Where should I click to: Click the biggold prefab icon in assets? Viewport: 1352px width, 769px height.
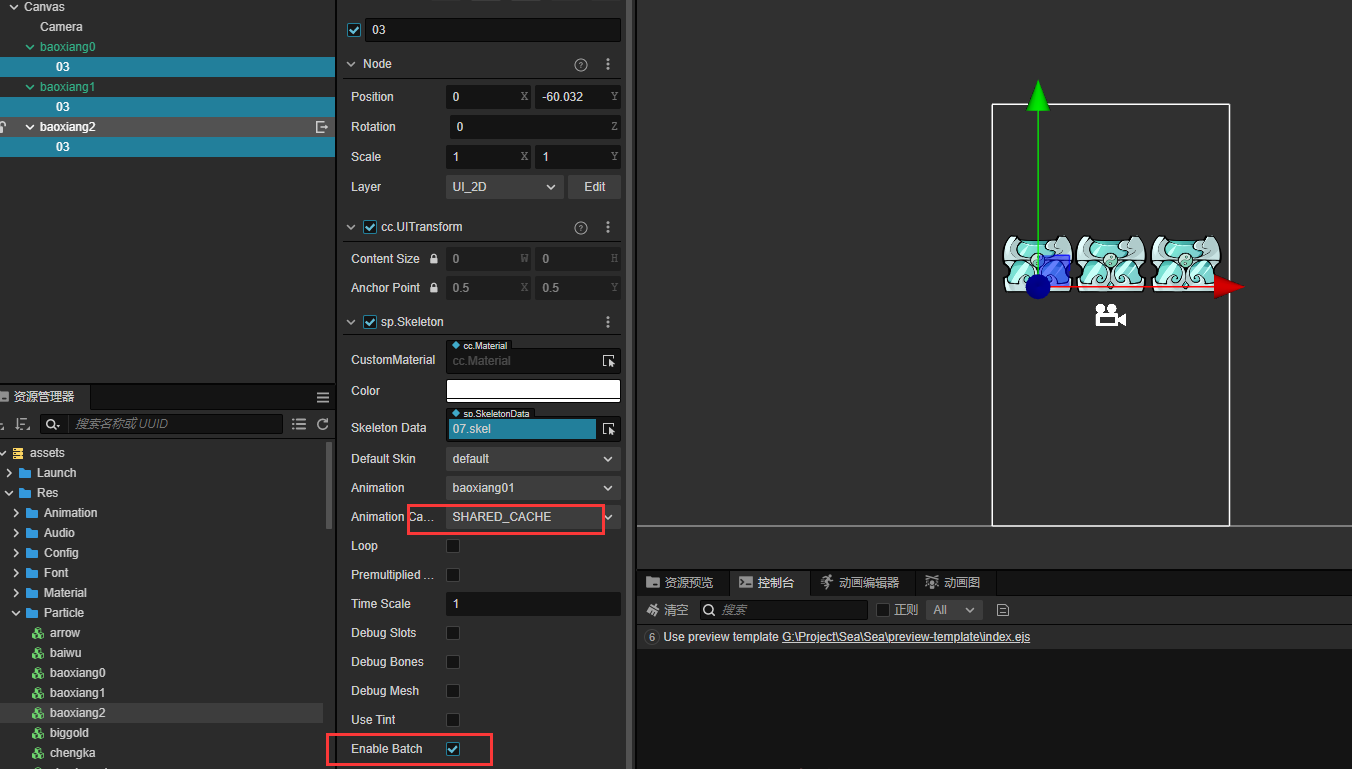coord(37,733)
